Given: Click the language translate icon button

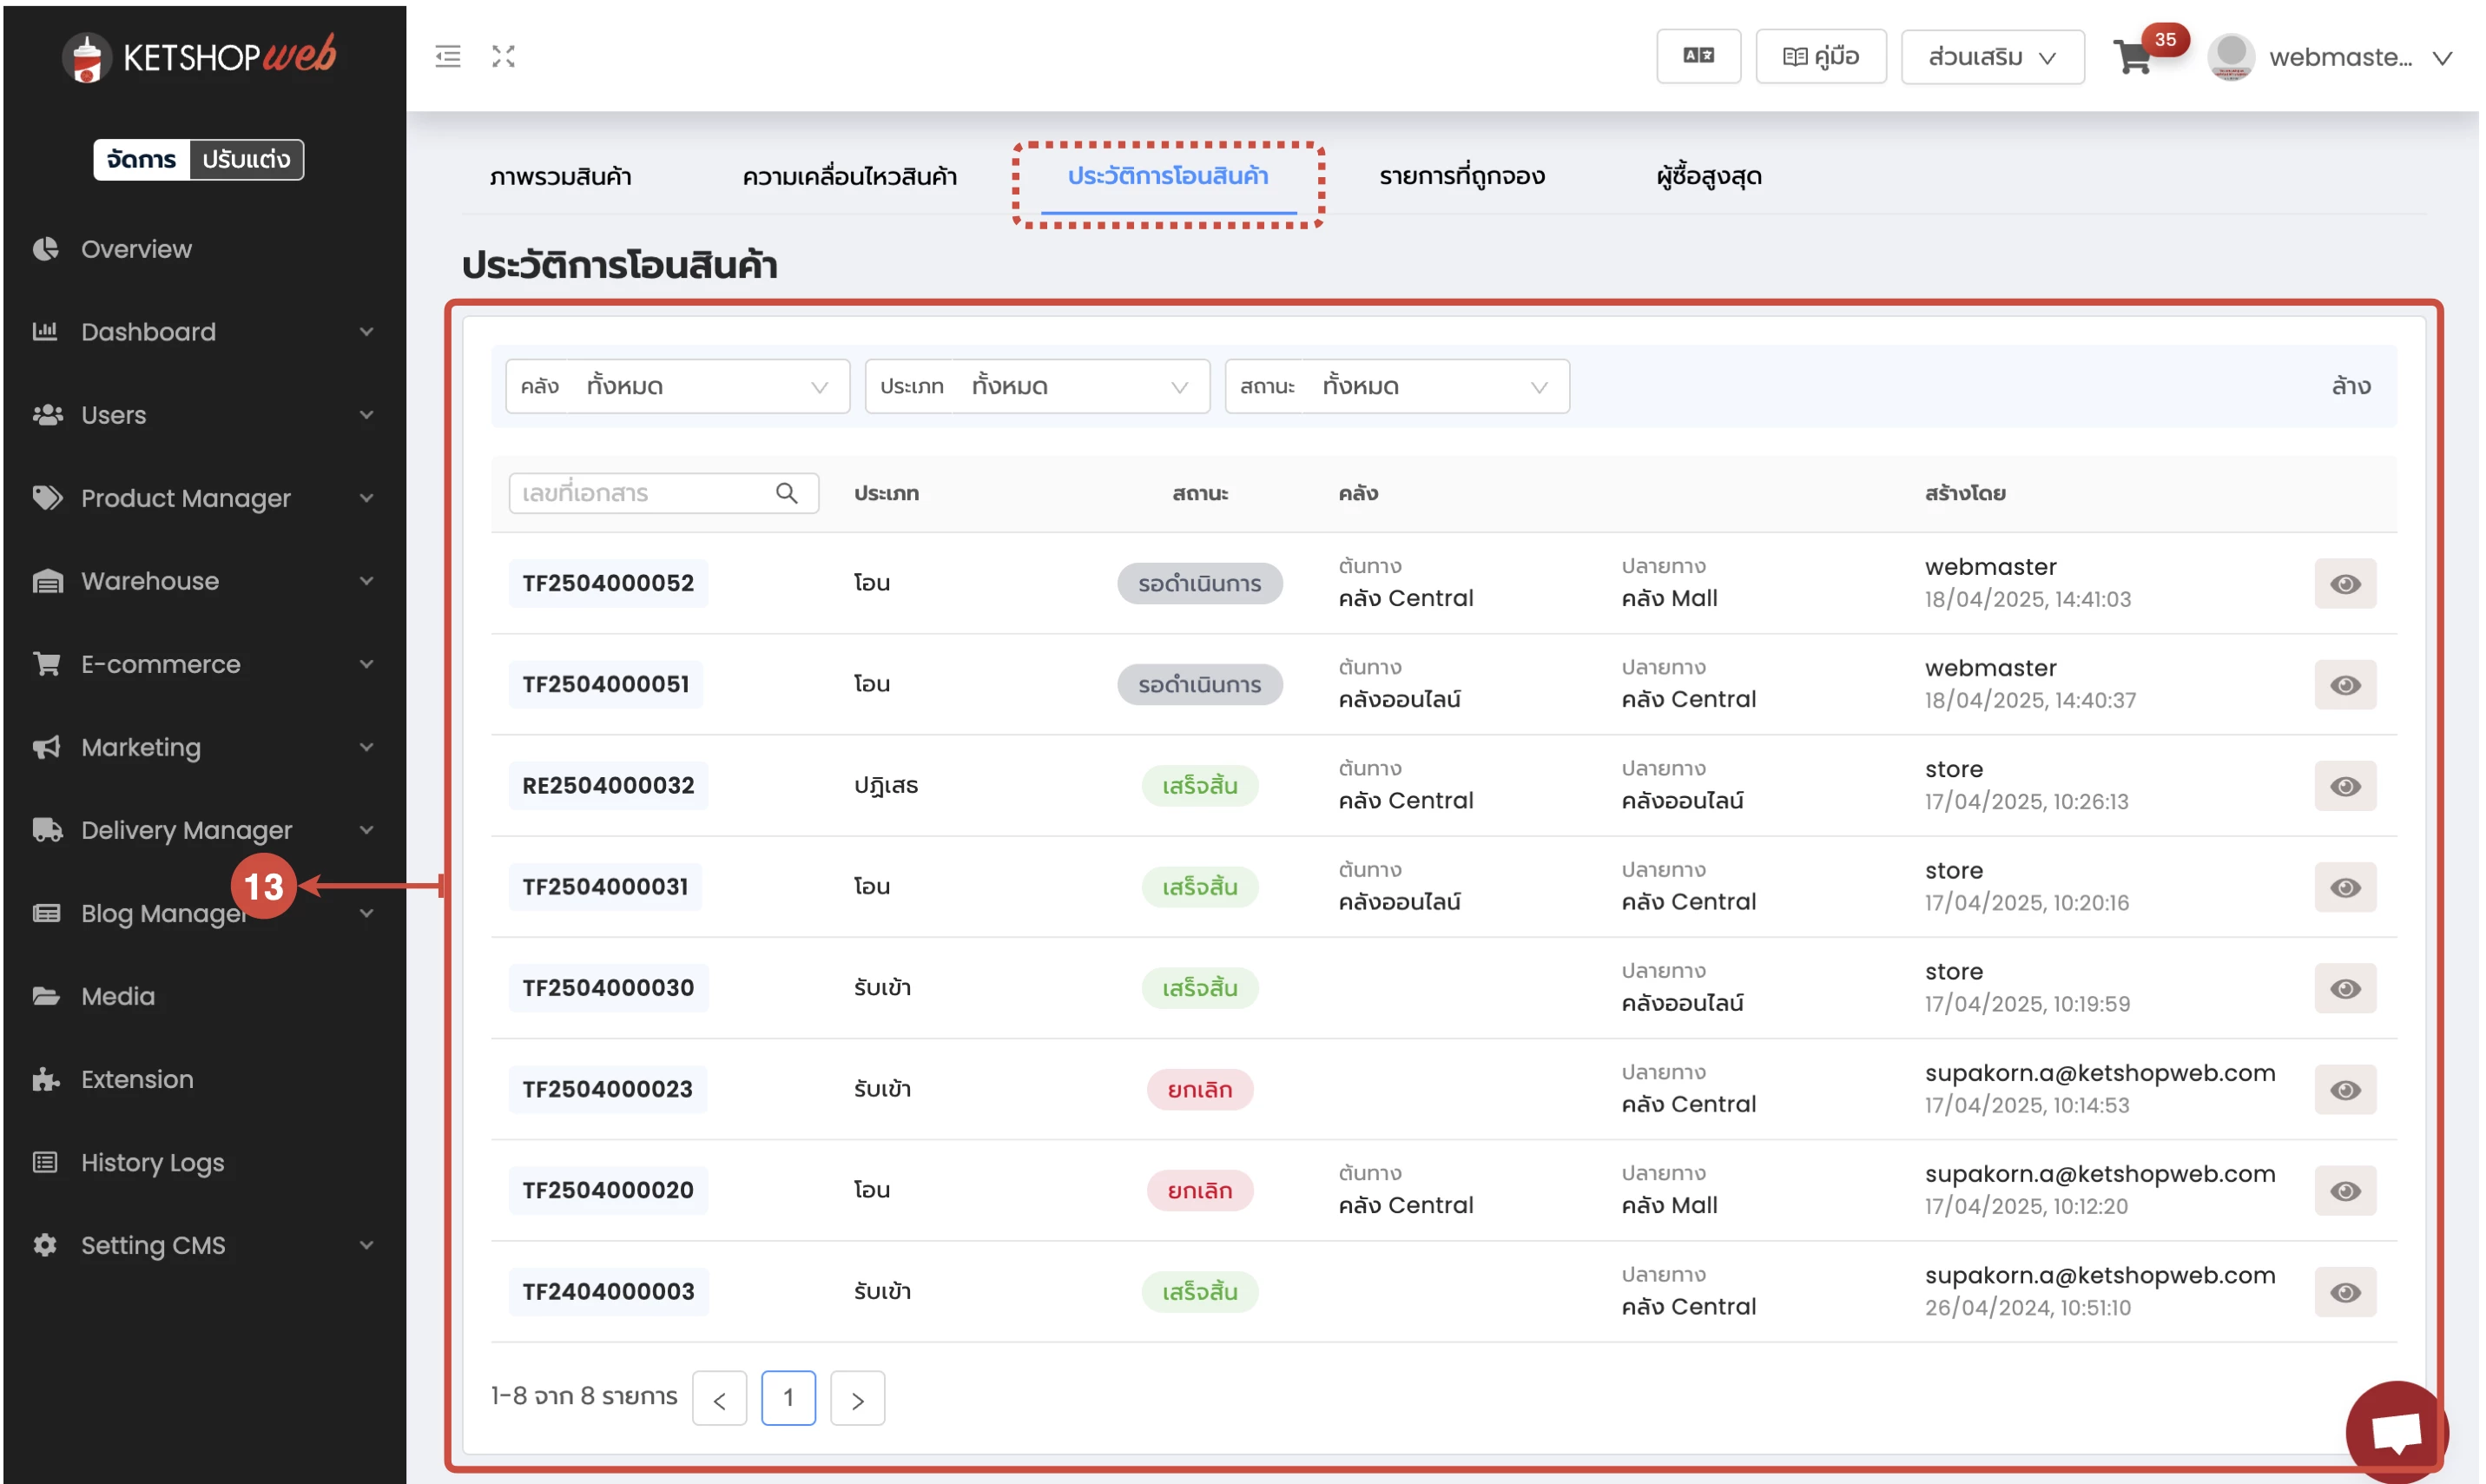Looking at the screenshot, I should pos(1698,57).
